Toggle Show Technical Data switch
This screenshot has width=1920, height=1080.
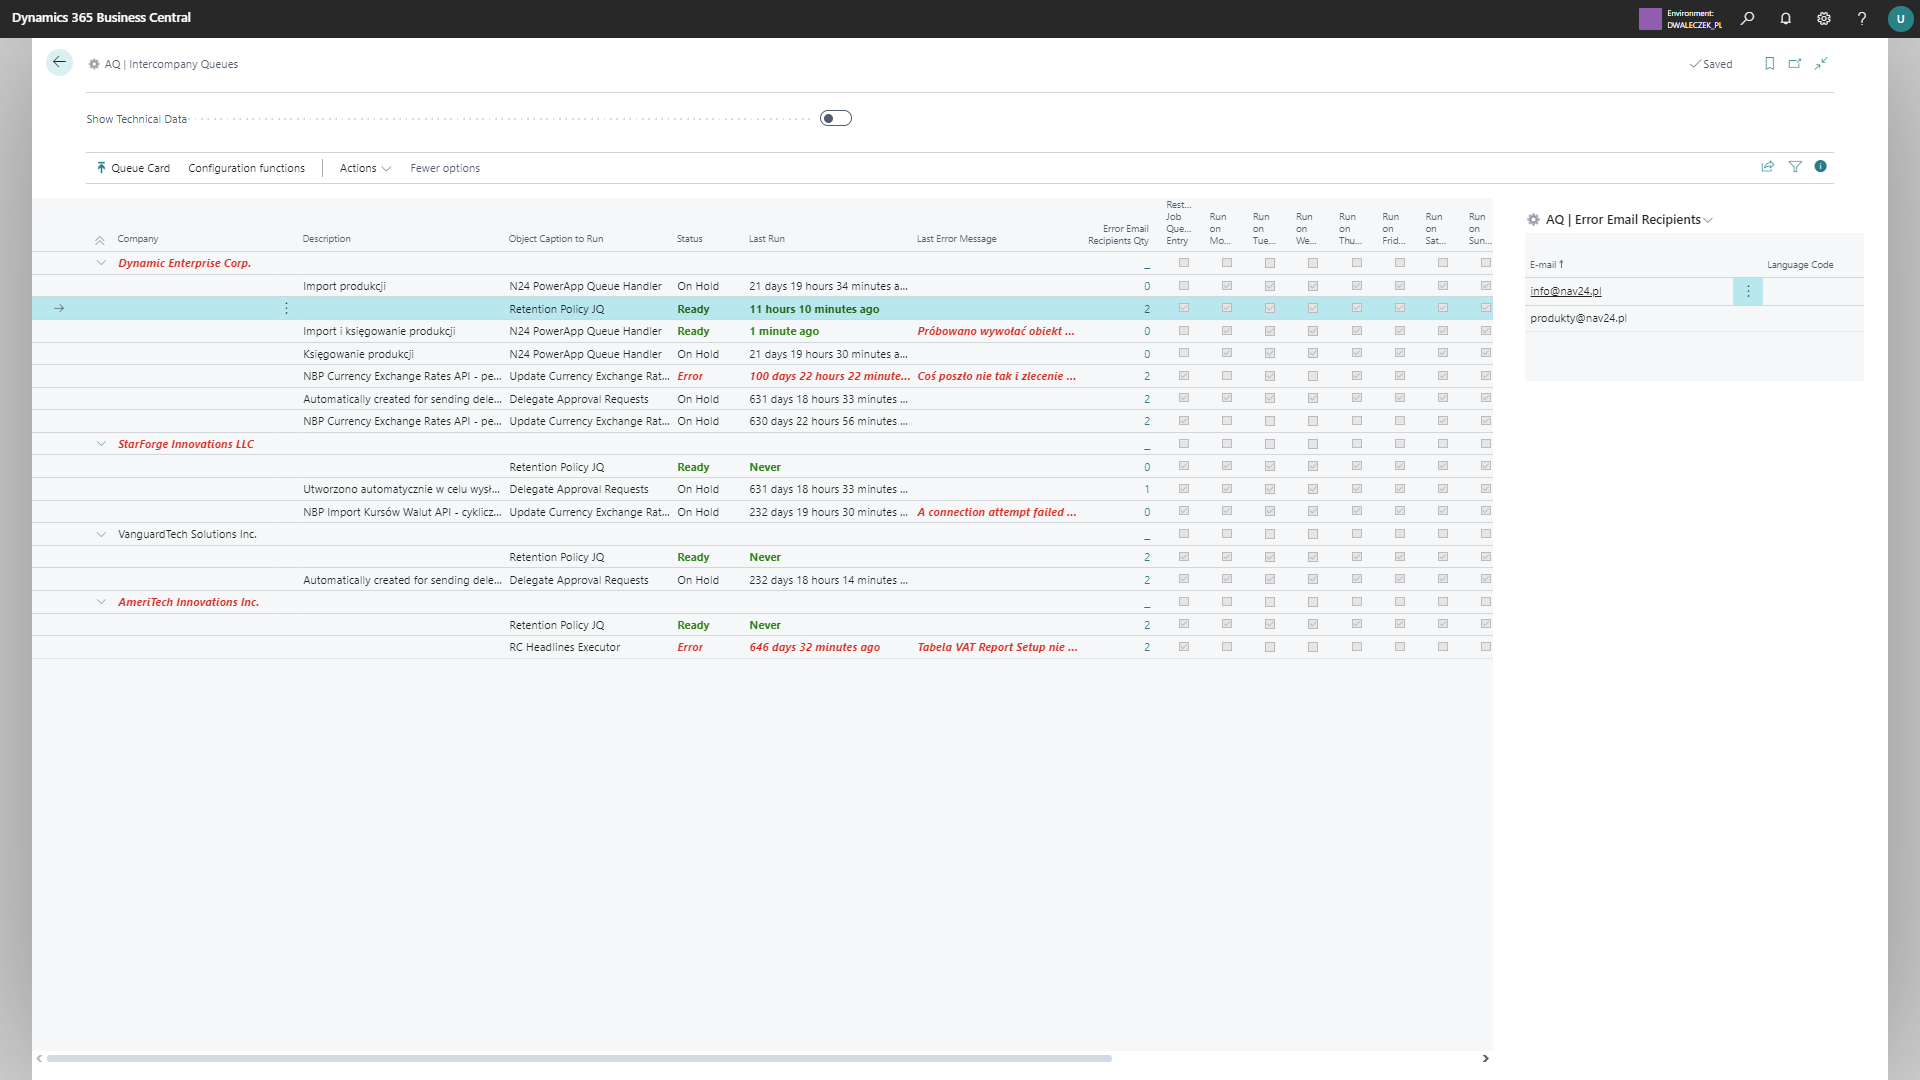click(x=836, y=118)
